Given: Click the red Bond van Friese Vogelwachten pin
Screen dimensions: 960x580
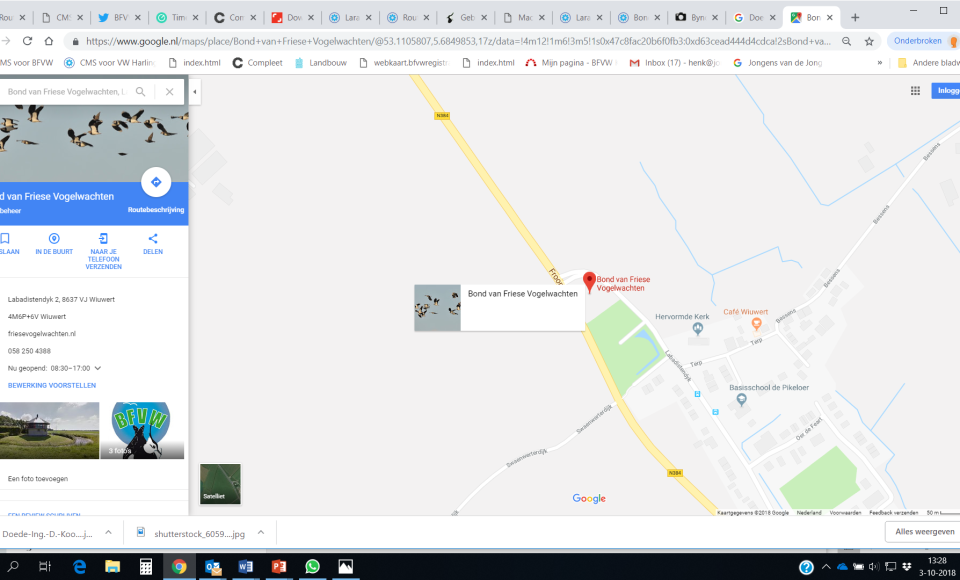Looking at the screenshot, I should [x=589, y=282].
